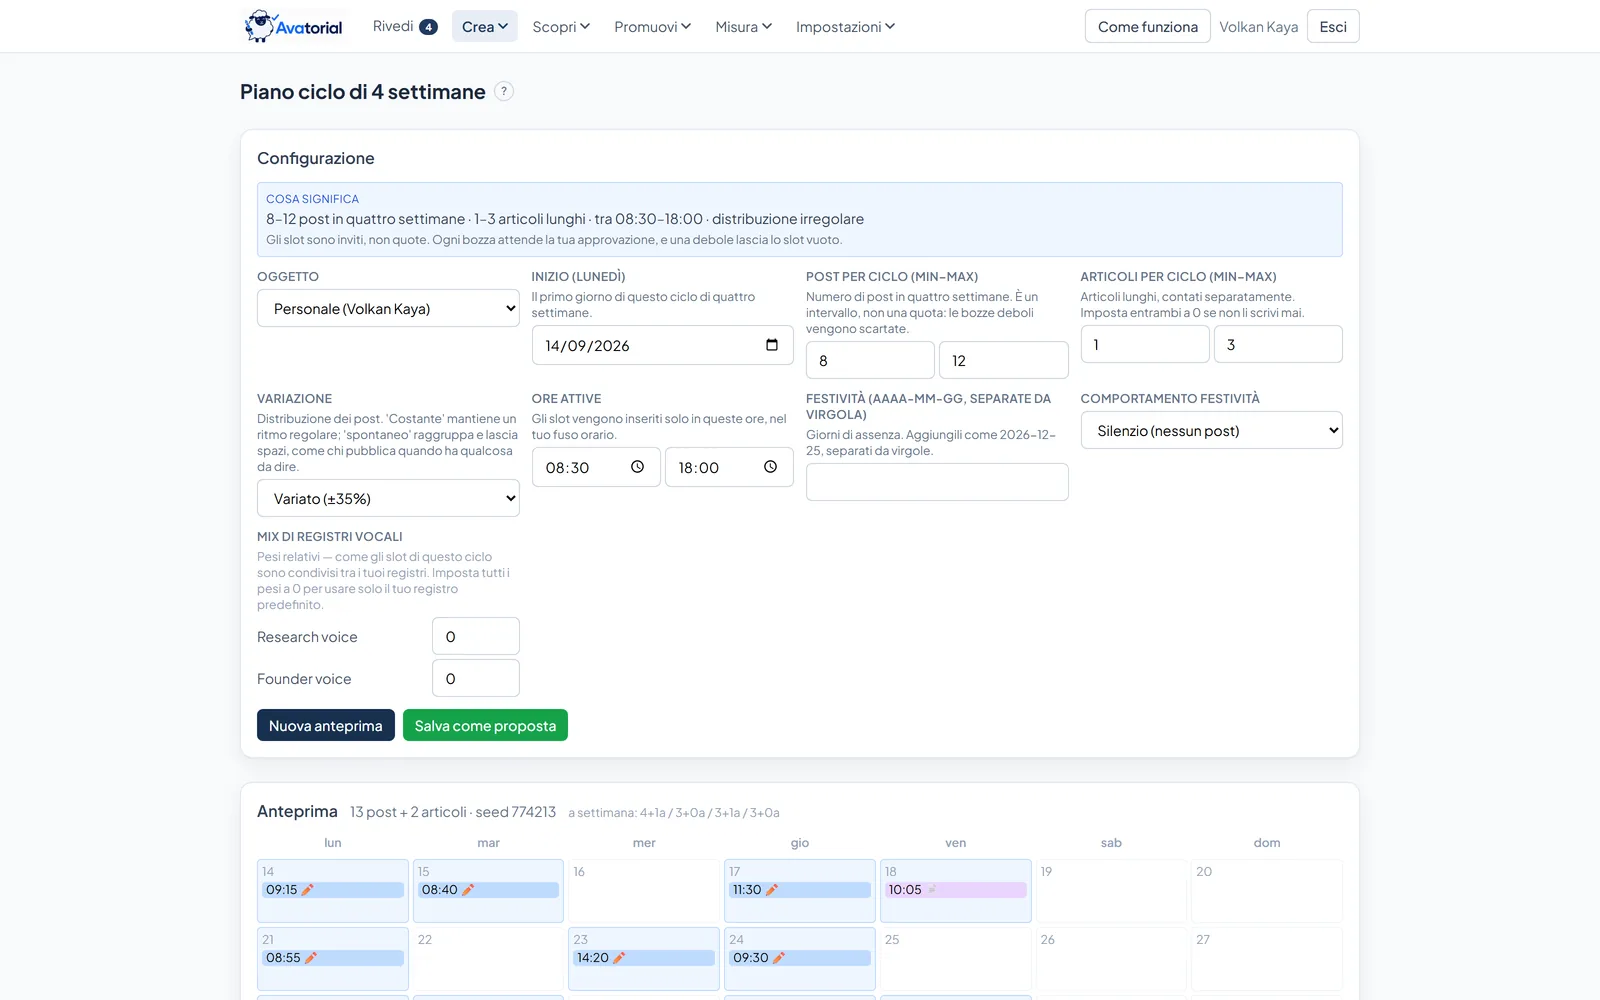Click the minimum articles field showing 1

point(1145,344)
